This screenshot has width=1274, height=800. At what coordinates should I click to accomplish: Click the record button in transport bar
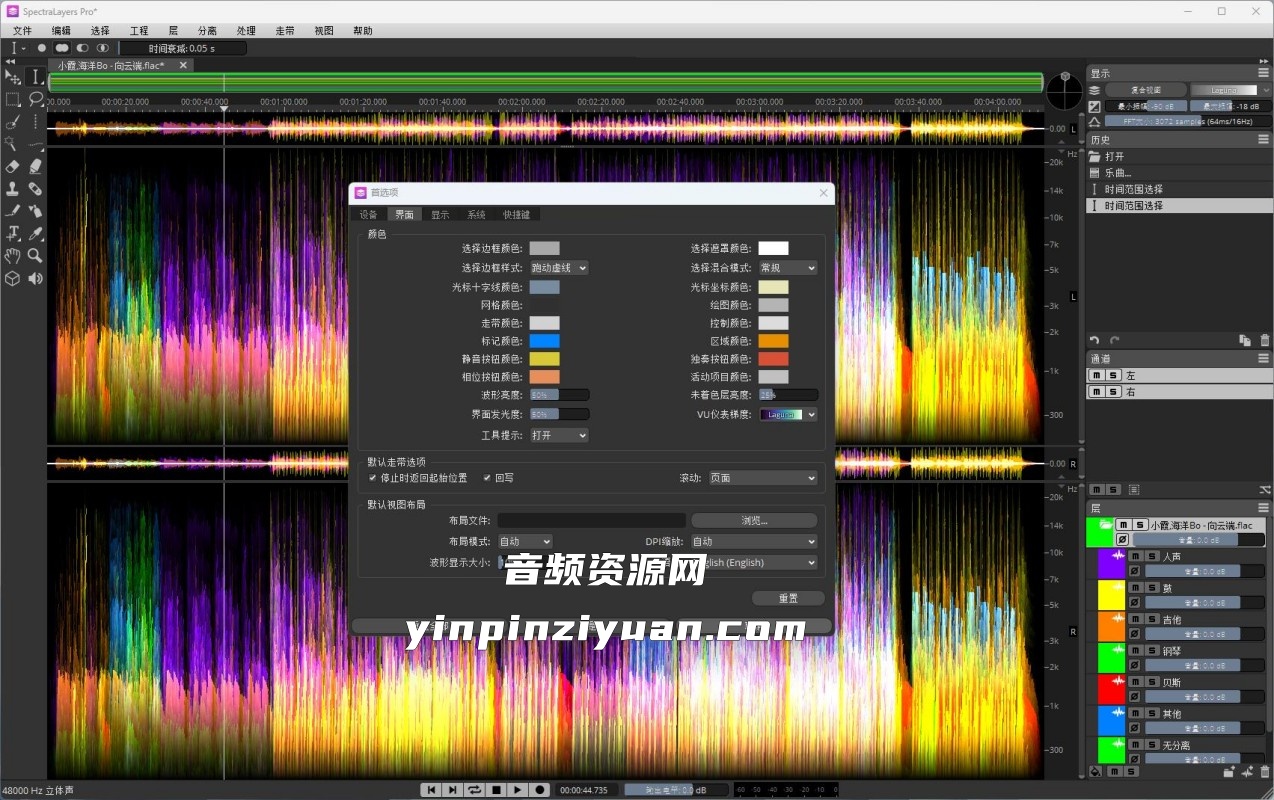pos(540,790)
